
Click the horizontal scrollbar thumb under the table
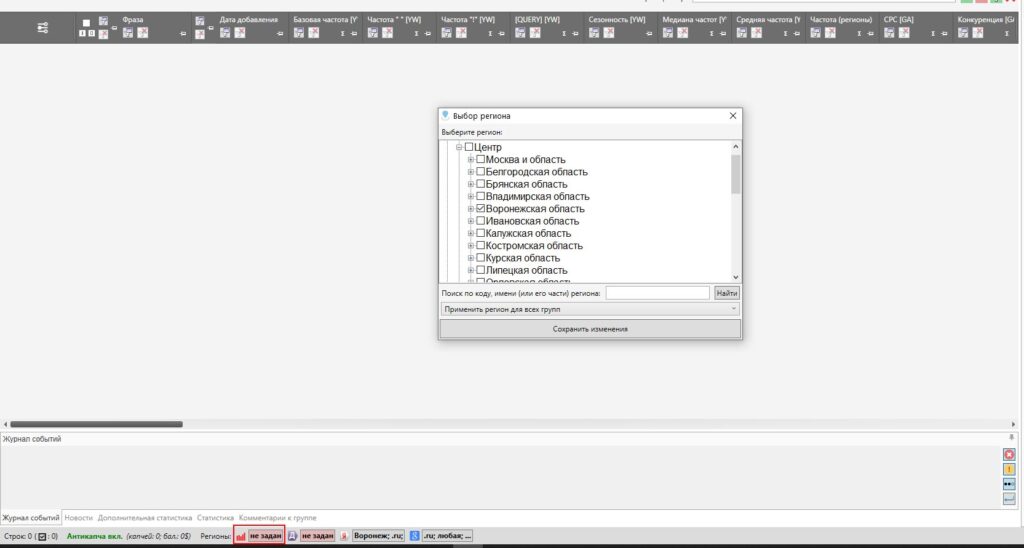point(96,424)
